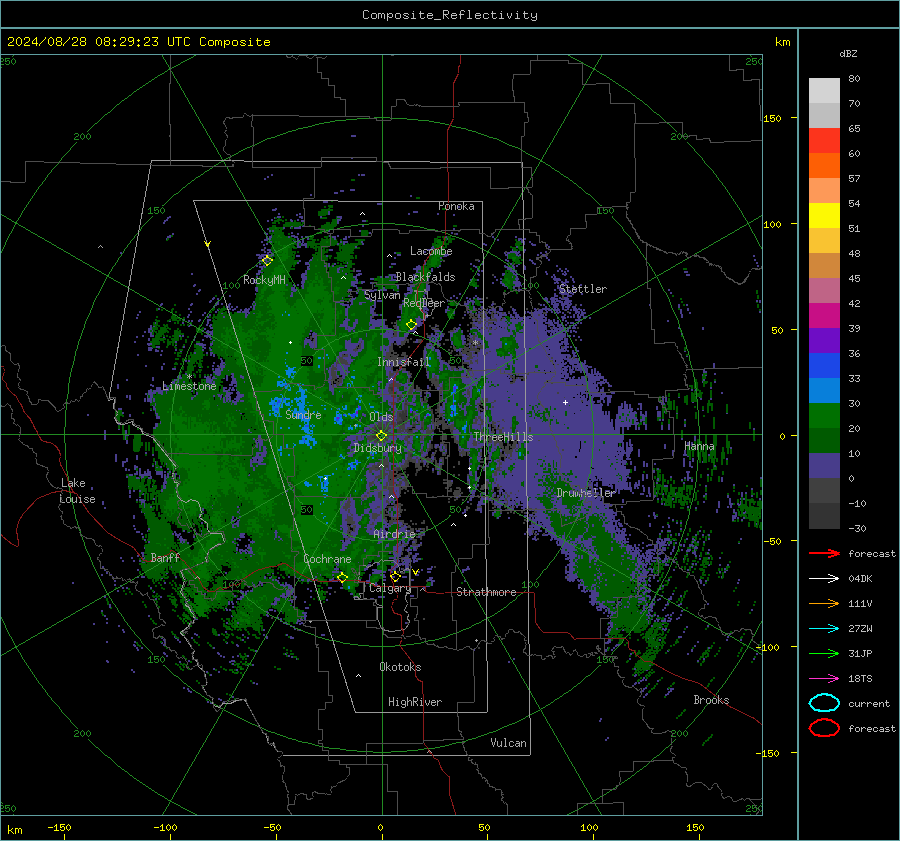
Task: Click the Sundre label
Action: pyautogui.click(x=303, y=414)
